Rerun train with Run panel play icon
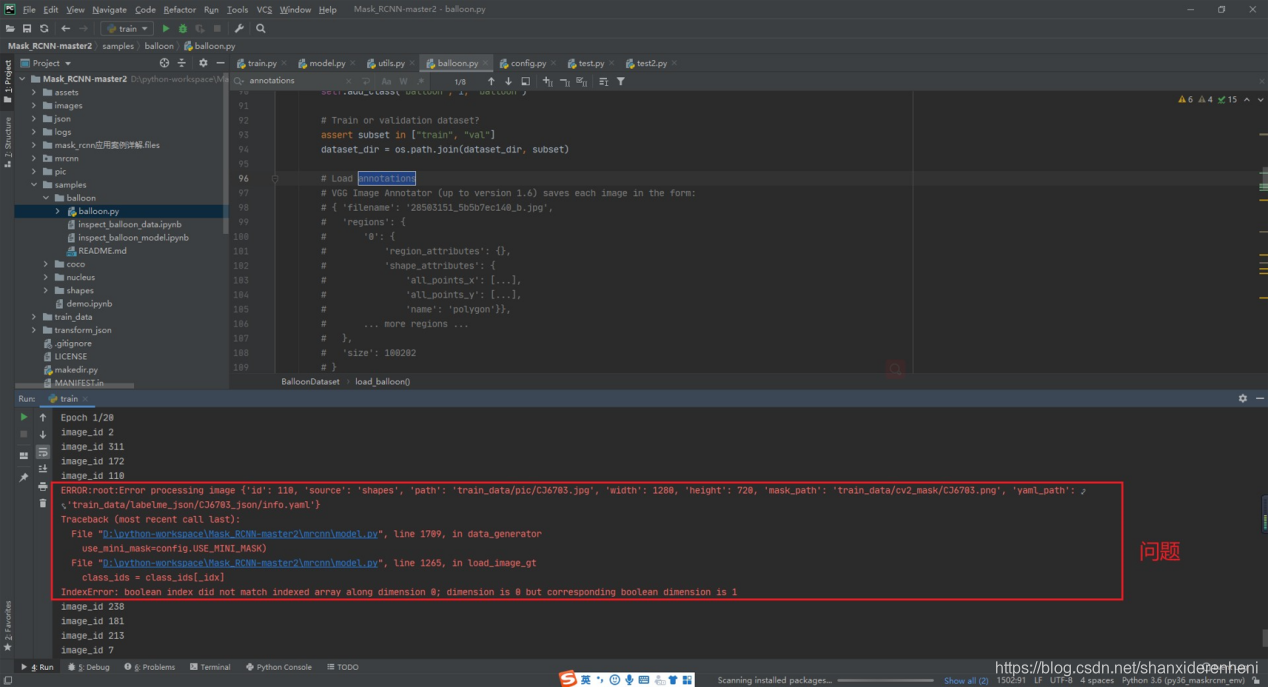1268x687 pixels. [24, 417]
